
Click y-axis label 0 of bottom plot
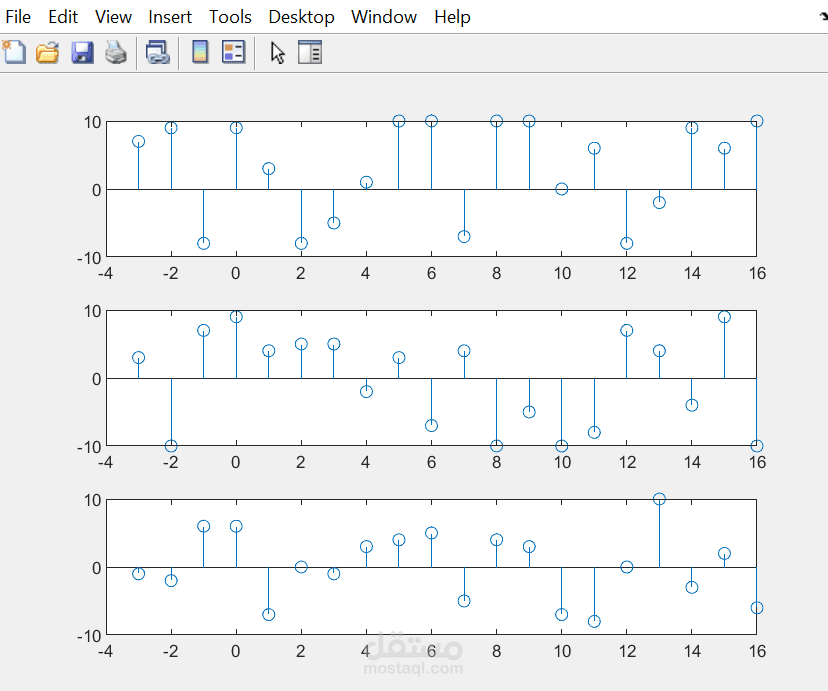[x=96, y=569]
